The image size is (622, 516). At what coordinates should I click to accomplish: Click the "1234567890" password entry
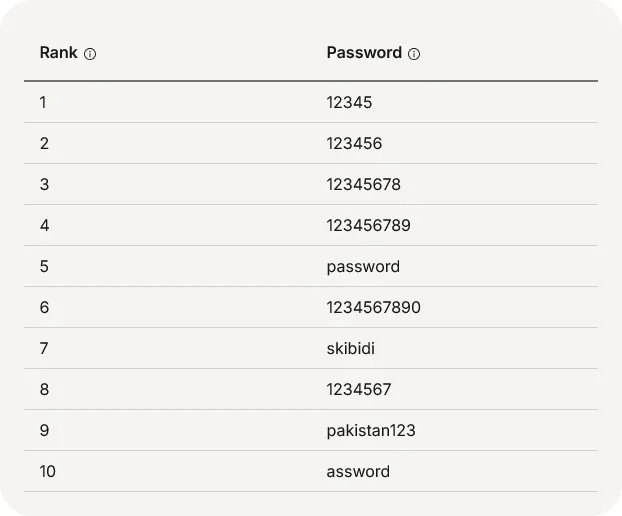(373, 307)
